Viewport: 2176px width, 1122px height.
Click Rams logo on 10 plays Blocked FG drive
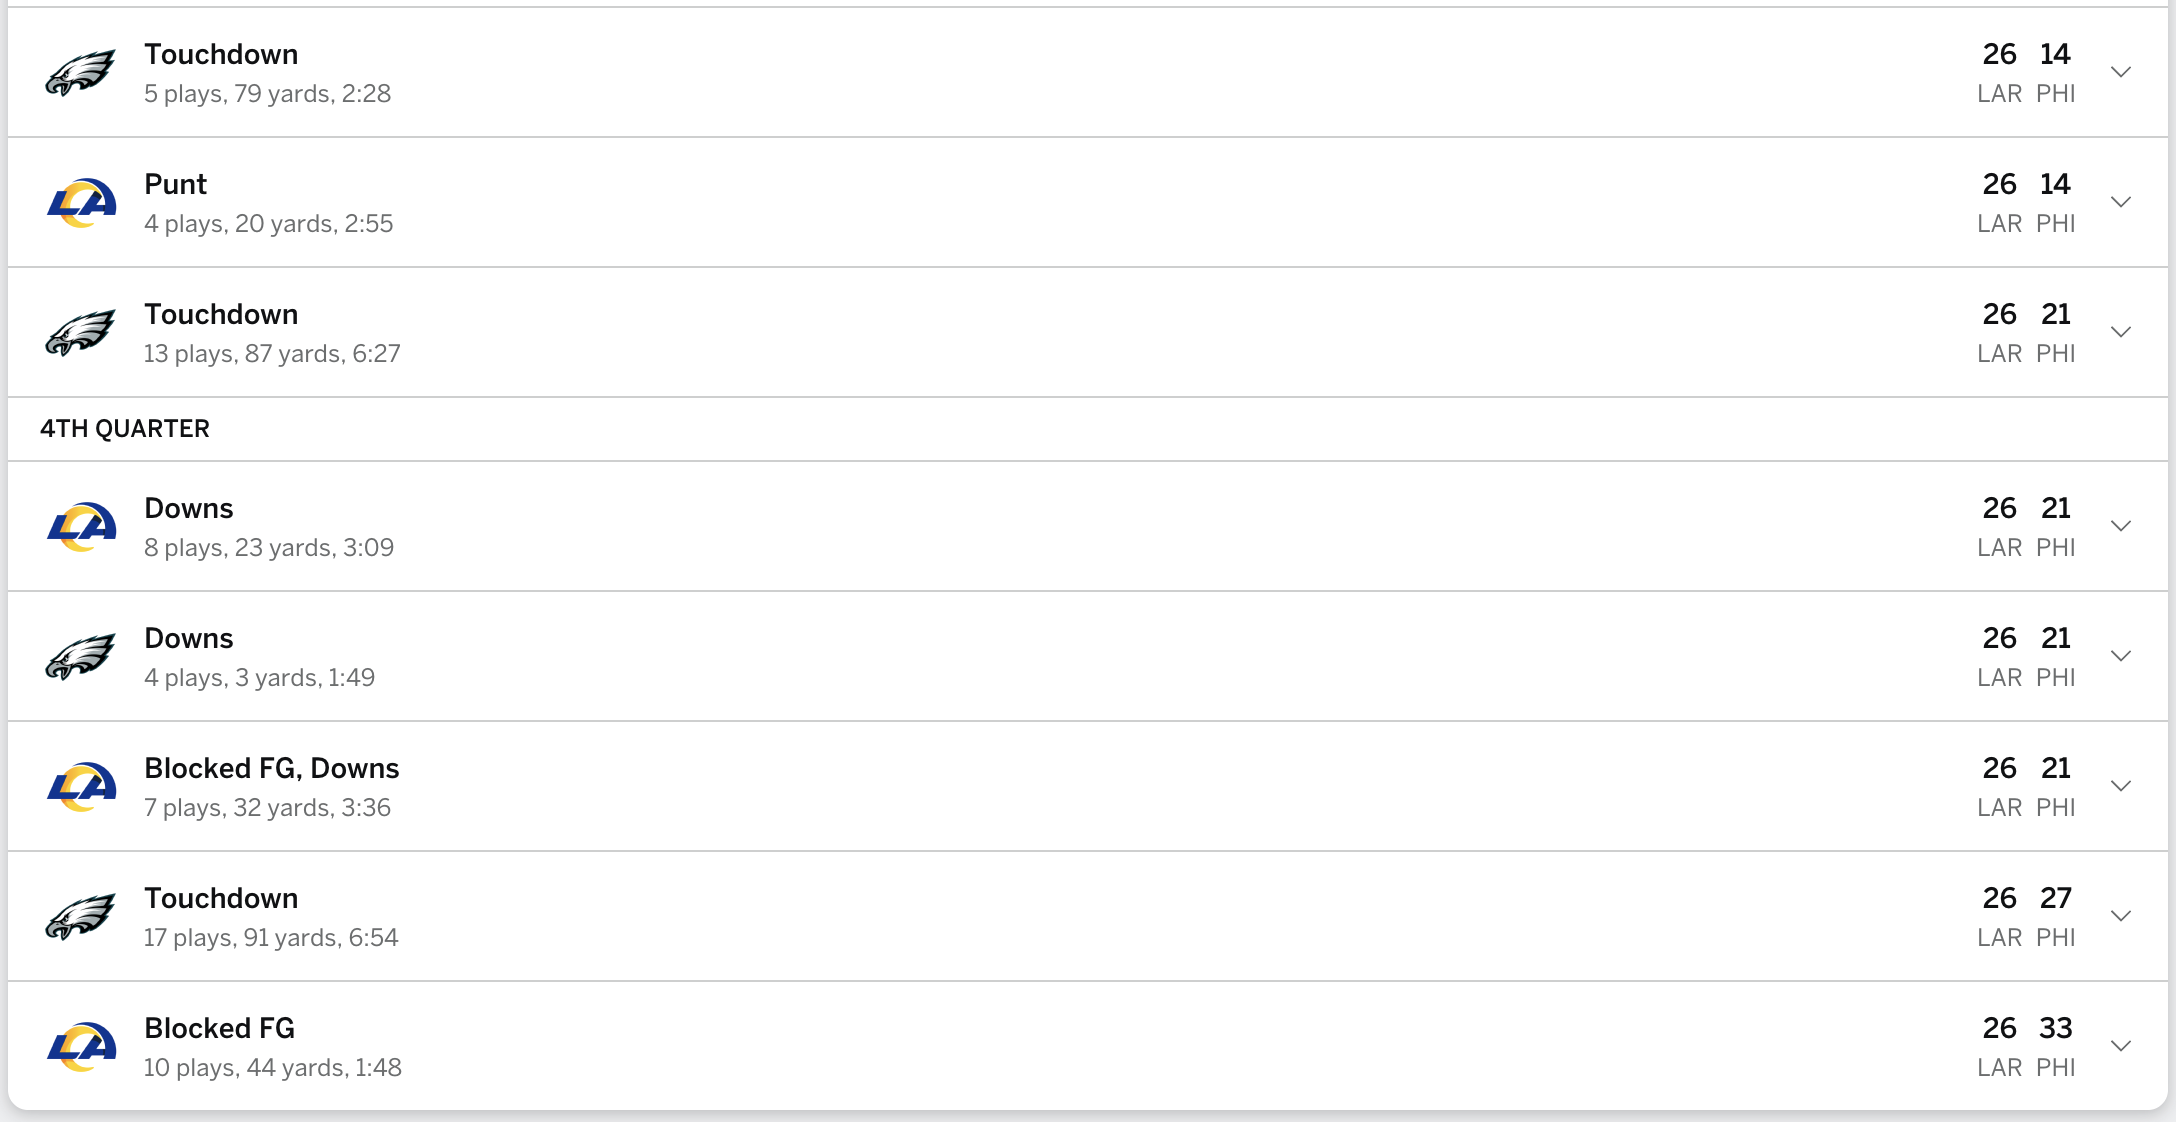pos(82,1047)
